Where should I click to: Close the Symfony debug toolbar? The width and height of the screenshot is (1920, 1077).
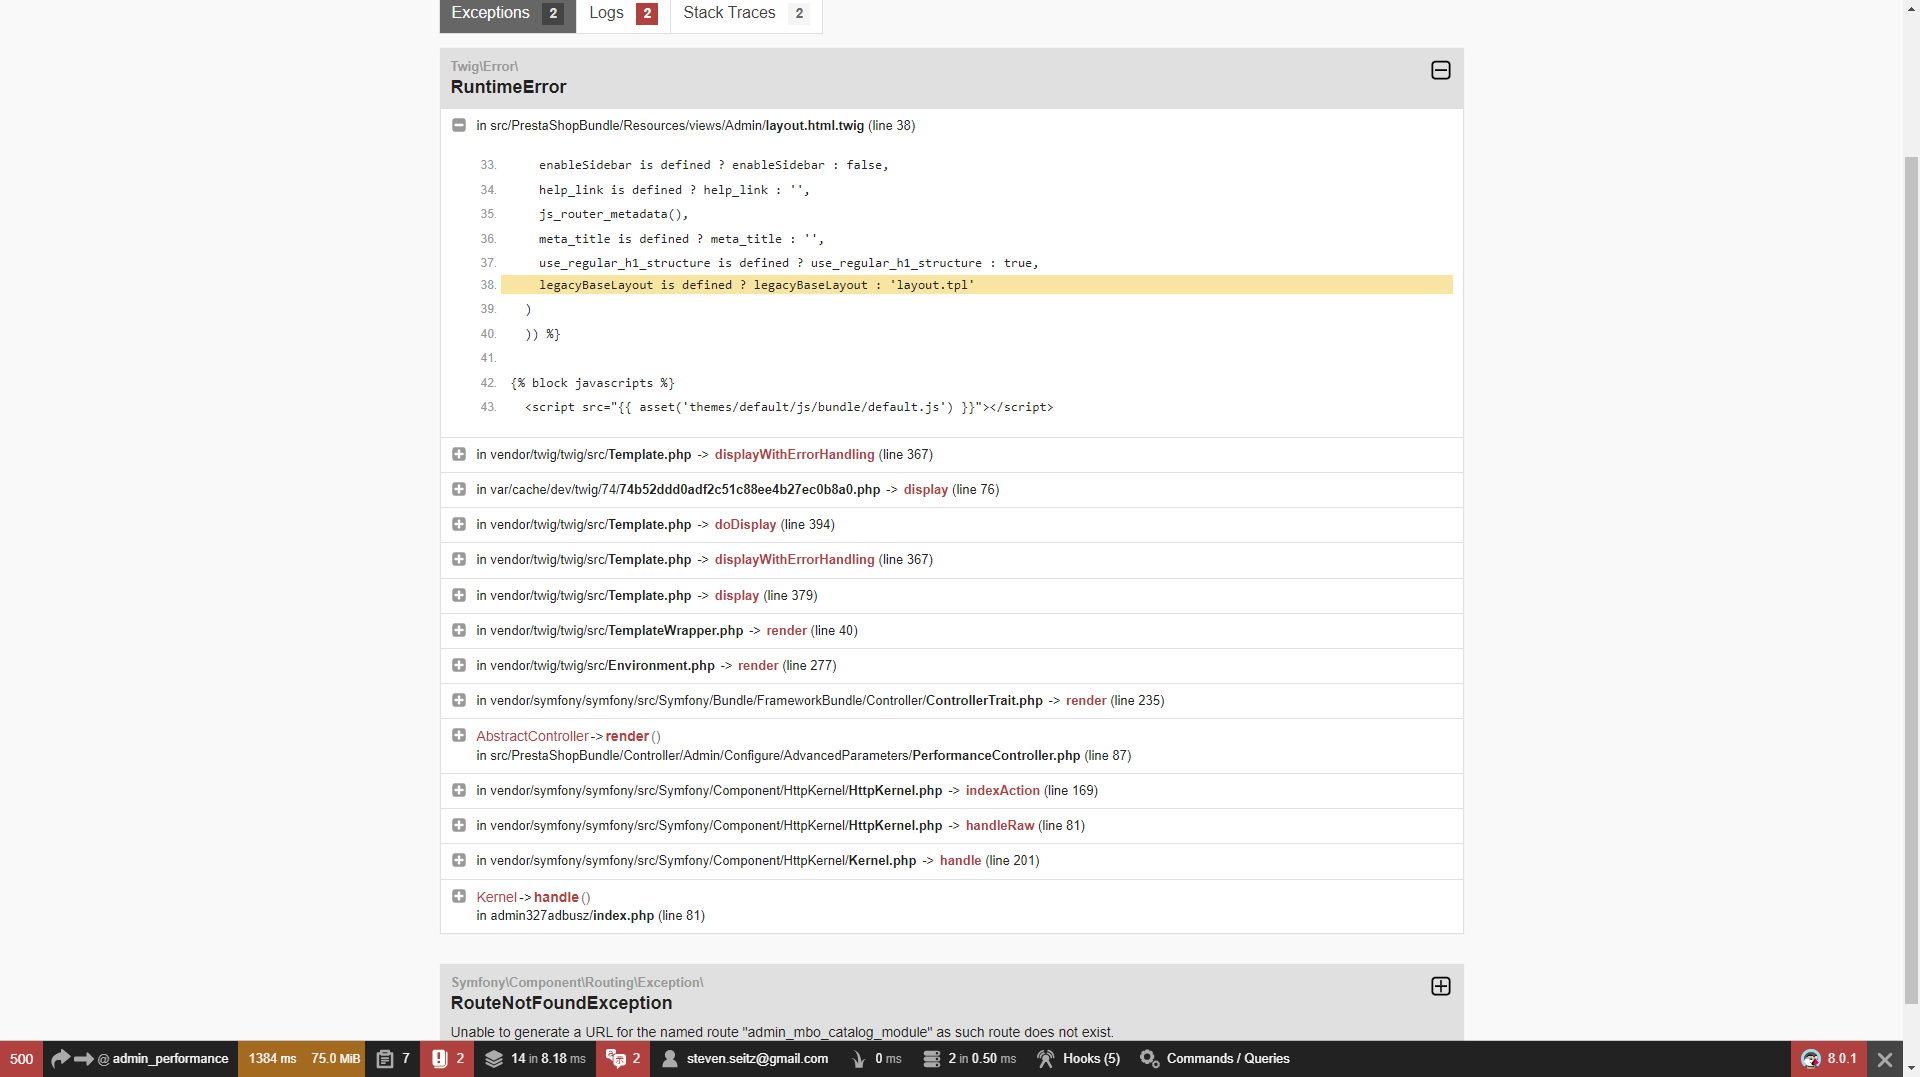(x=1885, y=1059)
